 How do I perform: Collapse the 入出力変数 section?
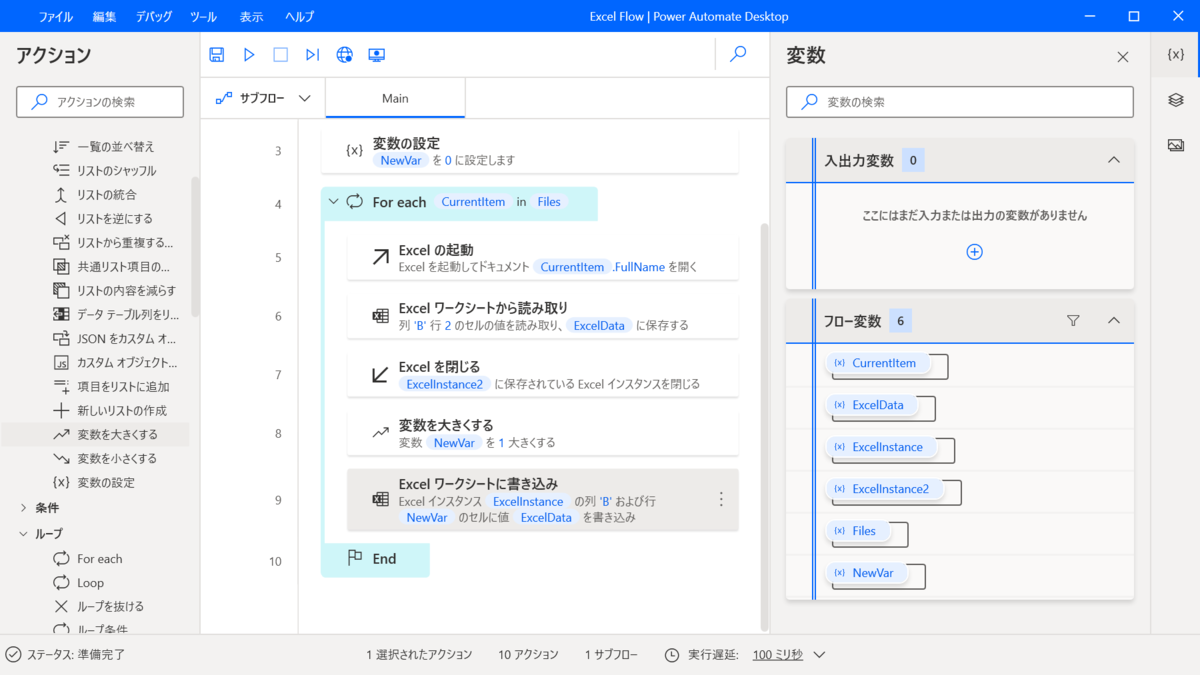tap(1113, 160)
